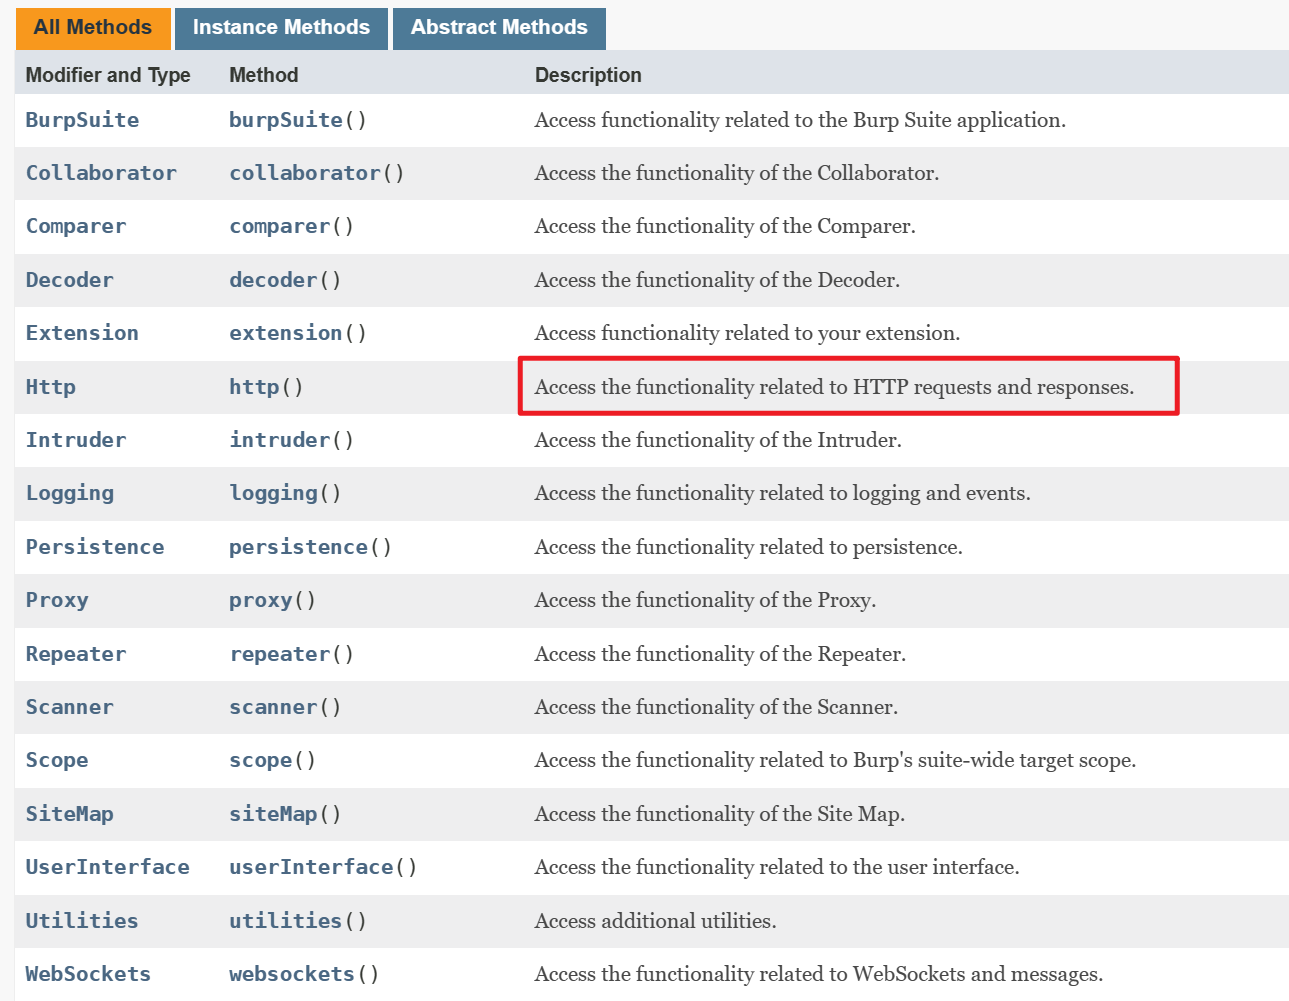Click the 'Description' column header
This screenshot has height=1001, width=1289.
(588, 75)
